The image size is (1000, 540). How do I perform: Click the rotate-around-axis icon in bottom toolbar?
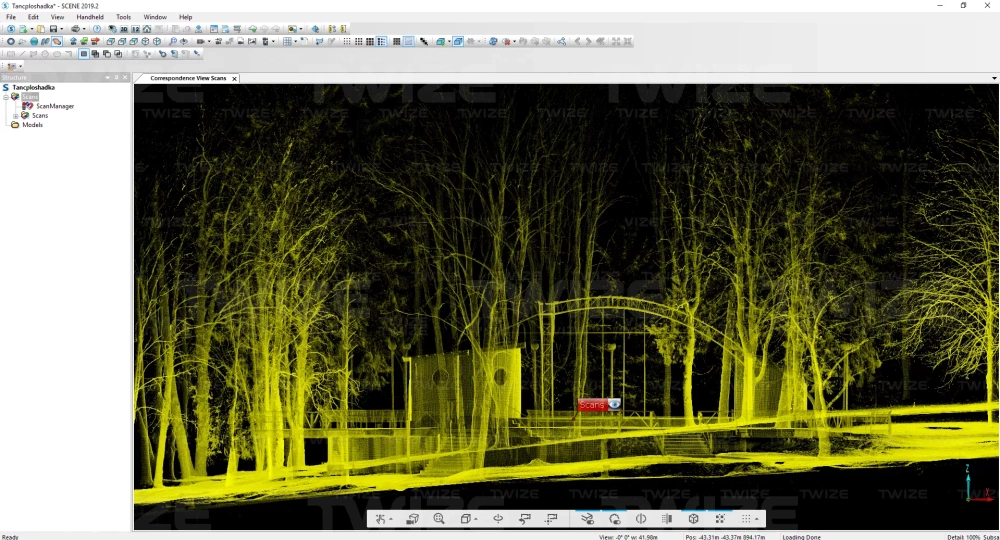[498, 519]
